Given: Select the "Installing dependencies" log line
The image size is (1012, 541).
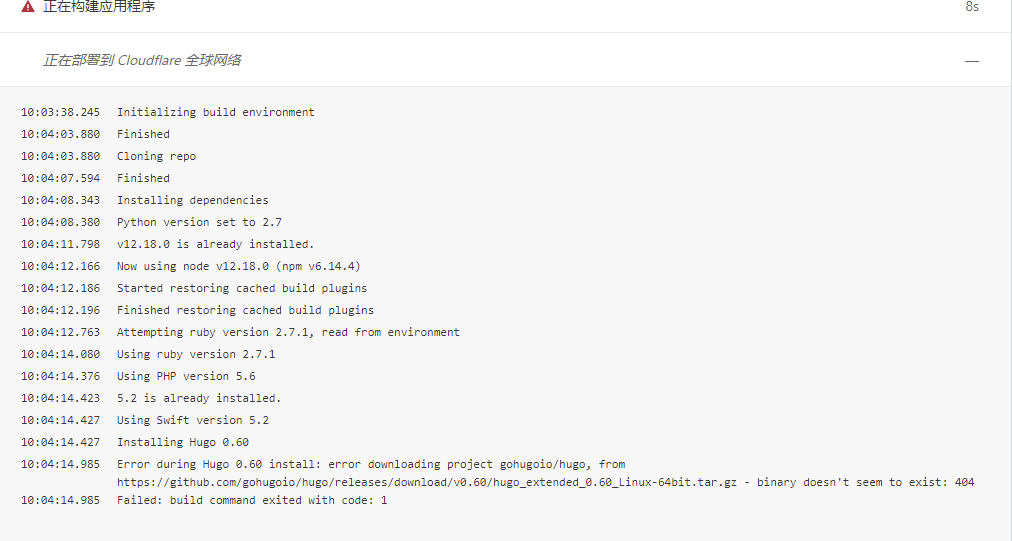Looking at the screenshot, I should [x=192, y=200].
